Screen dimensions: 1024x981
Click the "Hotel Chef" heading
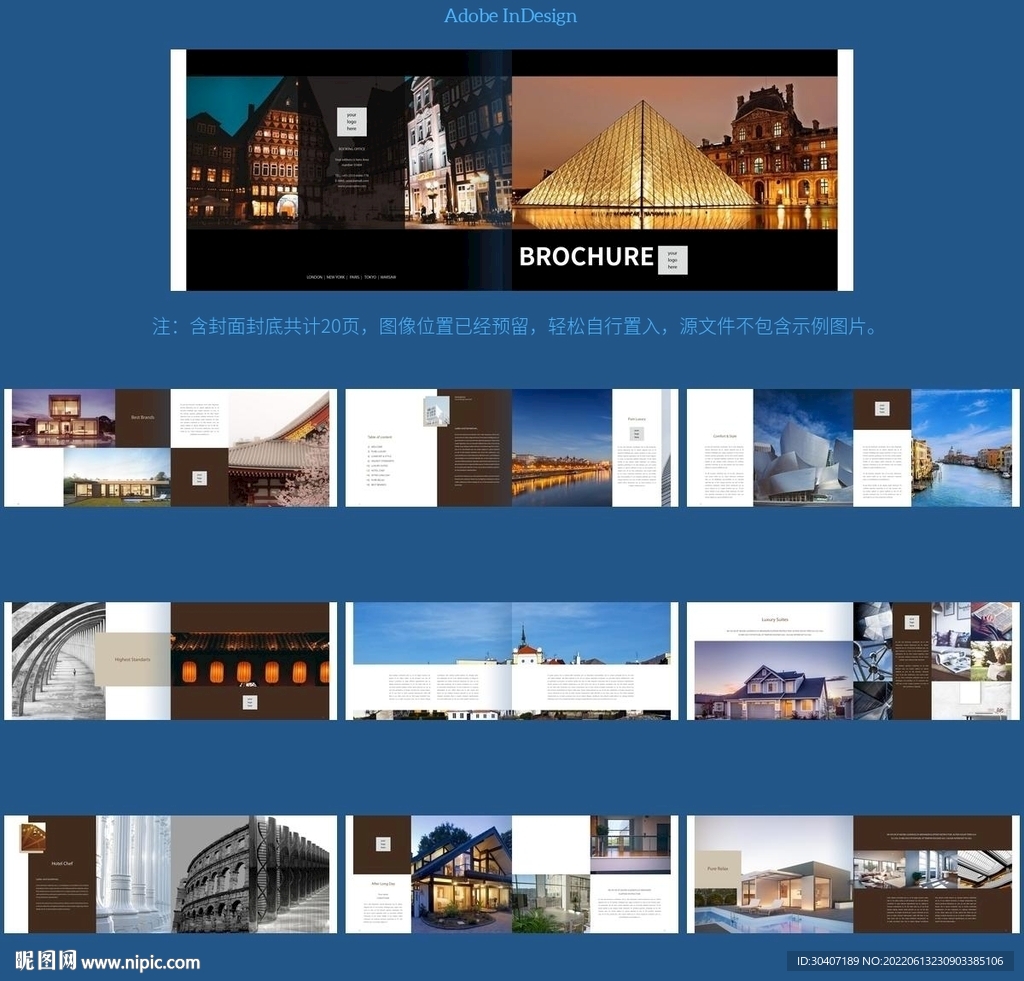click(62, 863)
